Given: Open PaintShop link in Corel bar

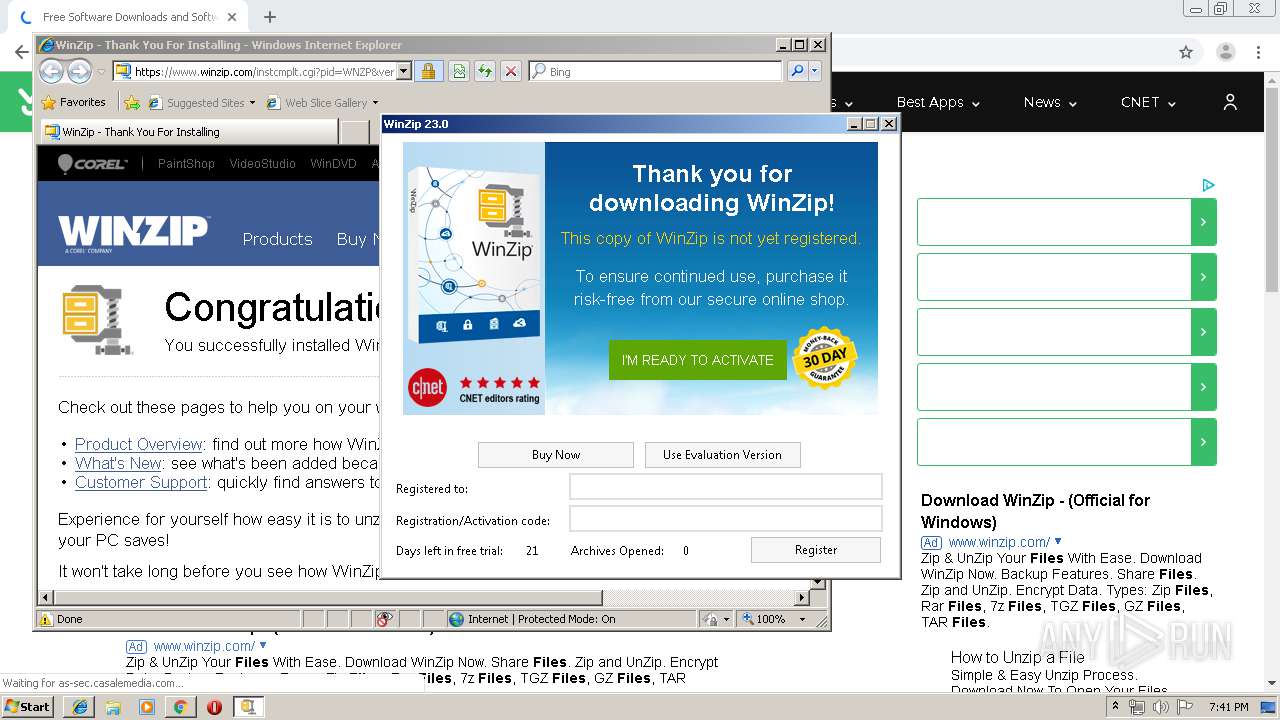Looking at the screenshot, I should click(186, 164).
